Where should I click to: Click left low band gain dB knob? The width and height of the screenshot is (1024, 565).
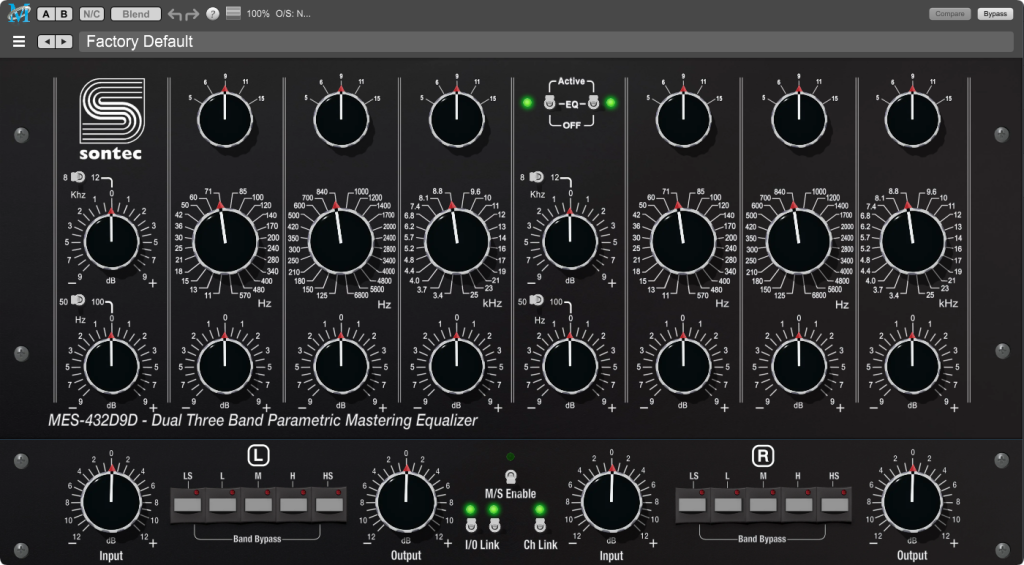pyautogui.click(x=225, y=366)
